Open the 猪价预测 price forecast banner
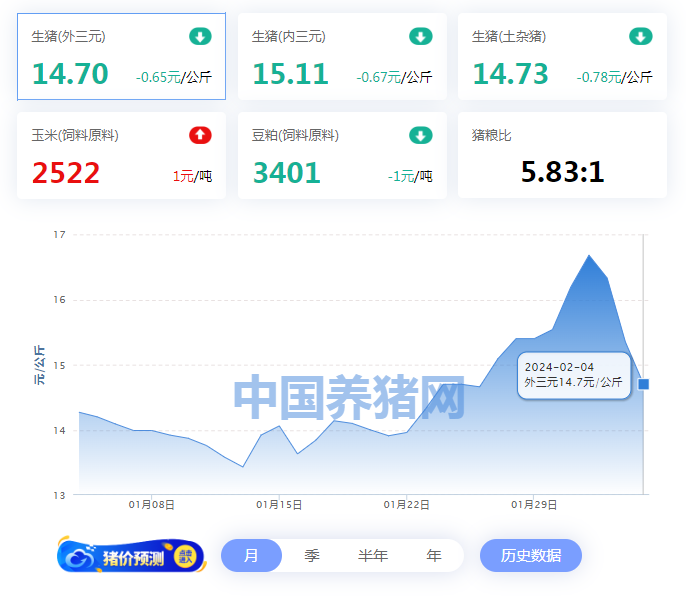Viewport: 686px width, 601px height. tap(131, 557)
